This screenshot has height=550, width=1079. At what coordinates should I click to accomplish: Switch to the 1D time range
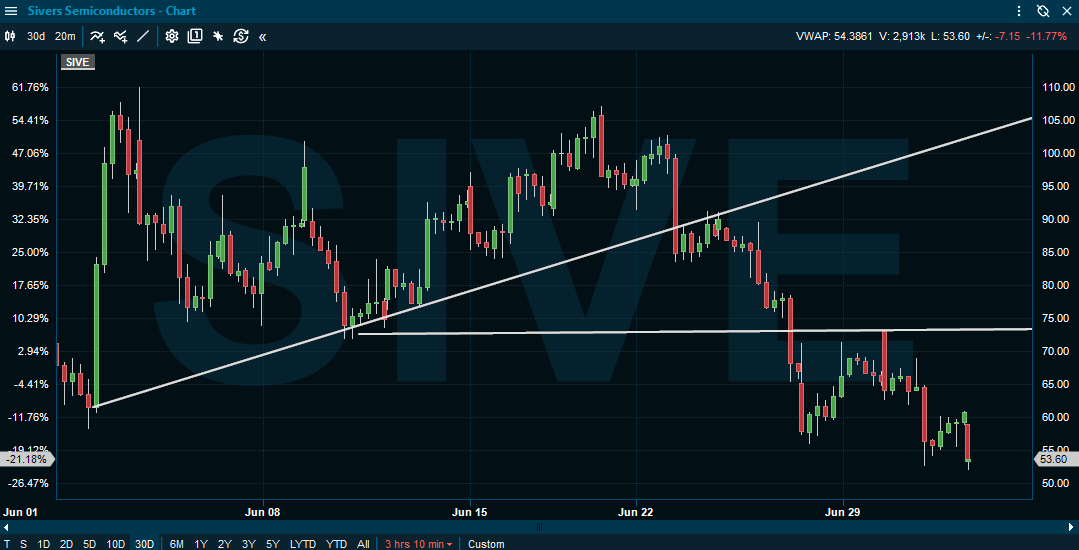tap(43, 544)
